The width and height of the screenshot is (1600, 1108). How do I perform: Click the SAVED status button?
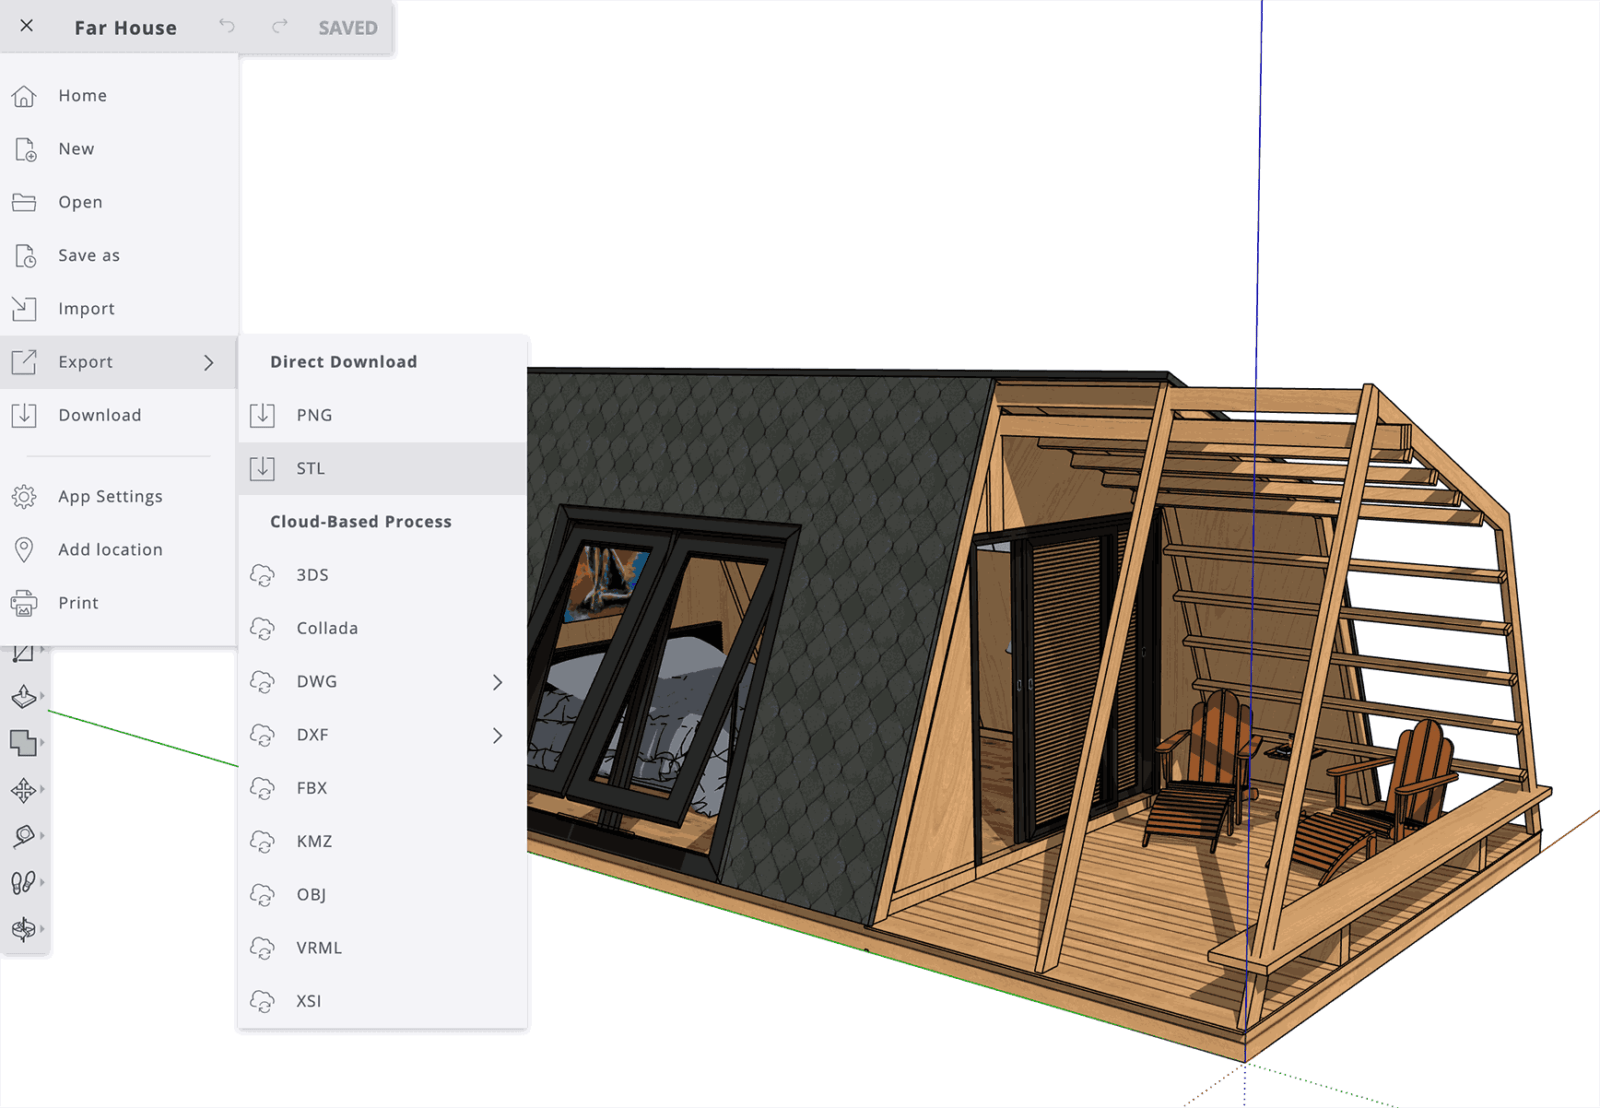[347, 28]
